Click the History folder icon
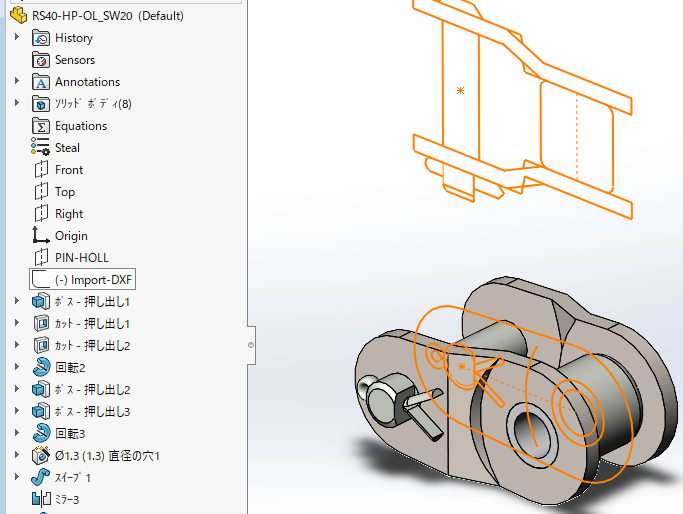The height and width of the screenshot is (514, 683). tap(41, 38)
